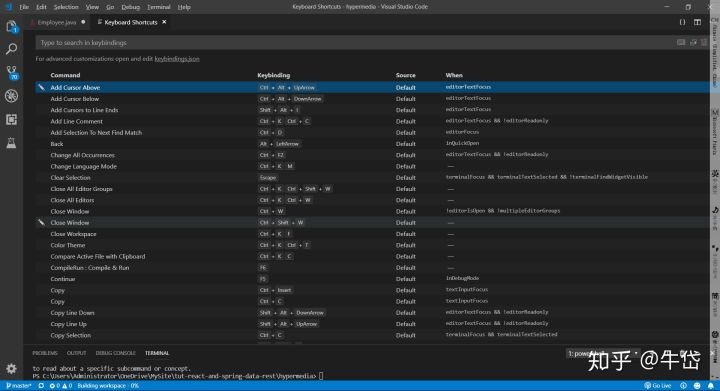Select the Copy Line Down row

tap(372, 313)
